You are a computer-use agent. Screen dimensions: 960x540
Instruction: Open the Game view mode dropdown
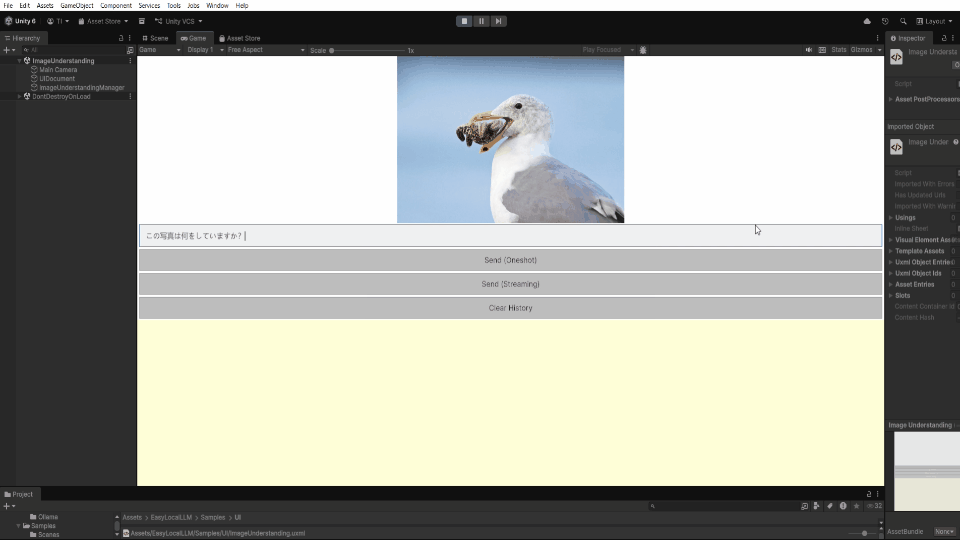tap(160, 50)
